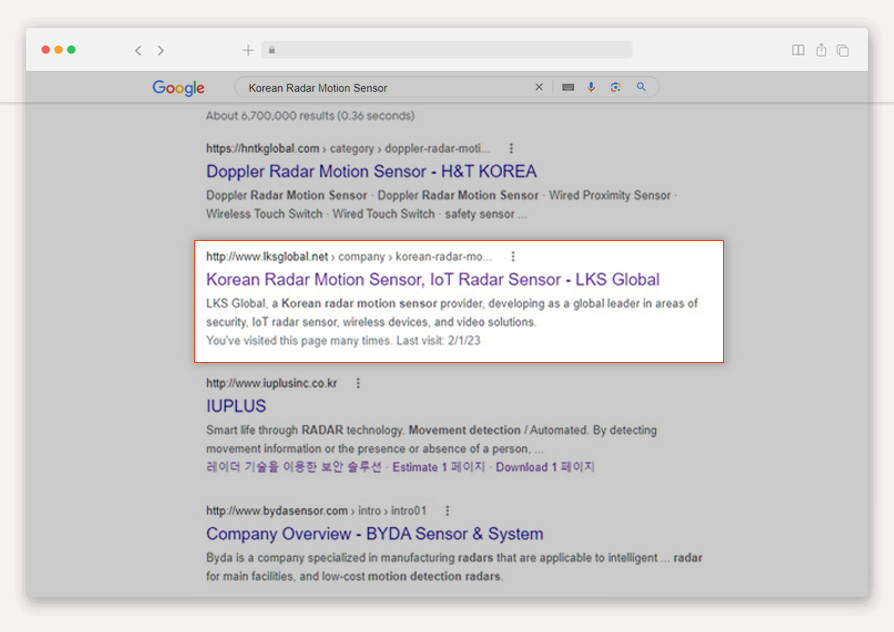Click the www.bydasensor.com URL breadcrumb
The height and width of the screenshot is (632, 894).
coord(316,511)
